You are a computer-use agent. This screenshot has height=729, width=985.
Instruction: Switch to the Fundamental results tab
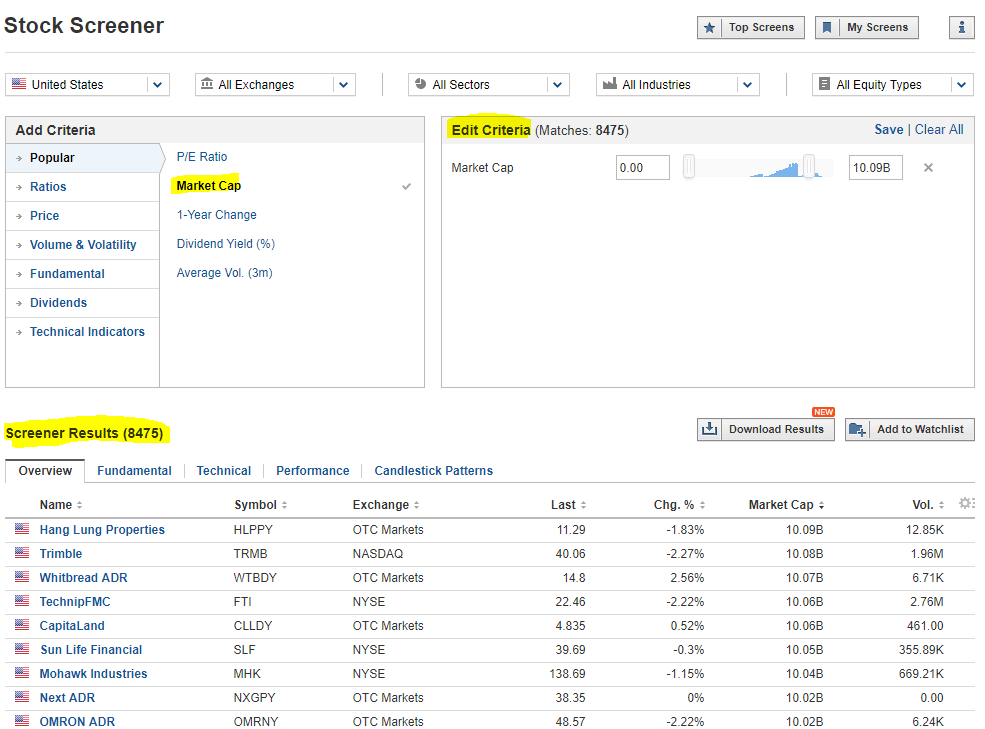[x=134, y=471]
